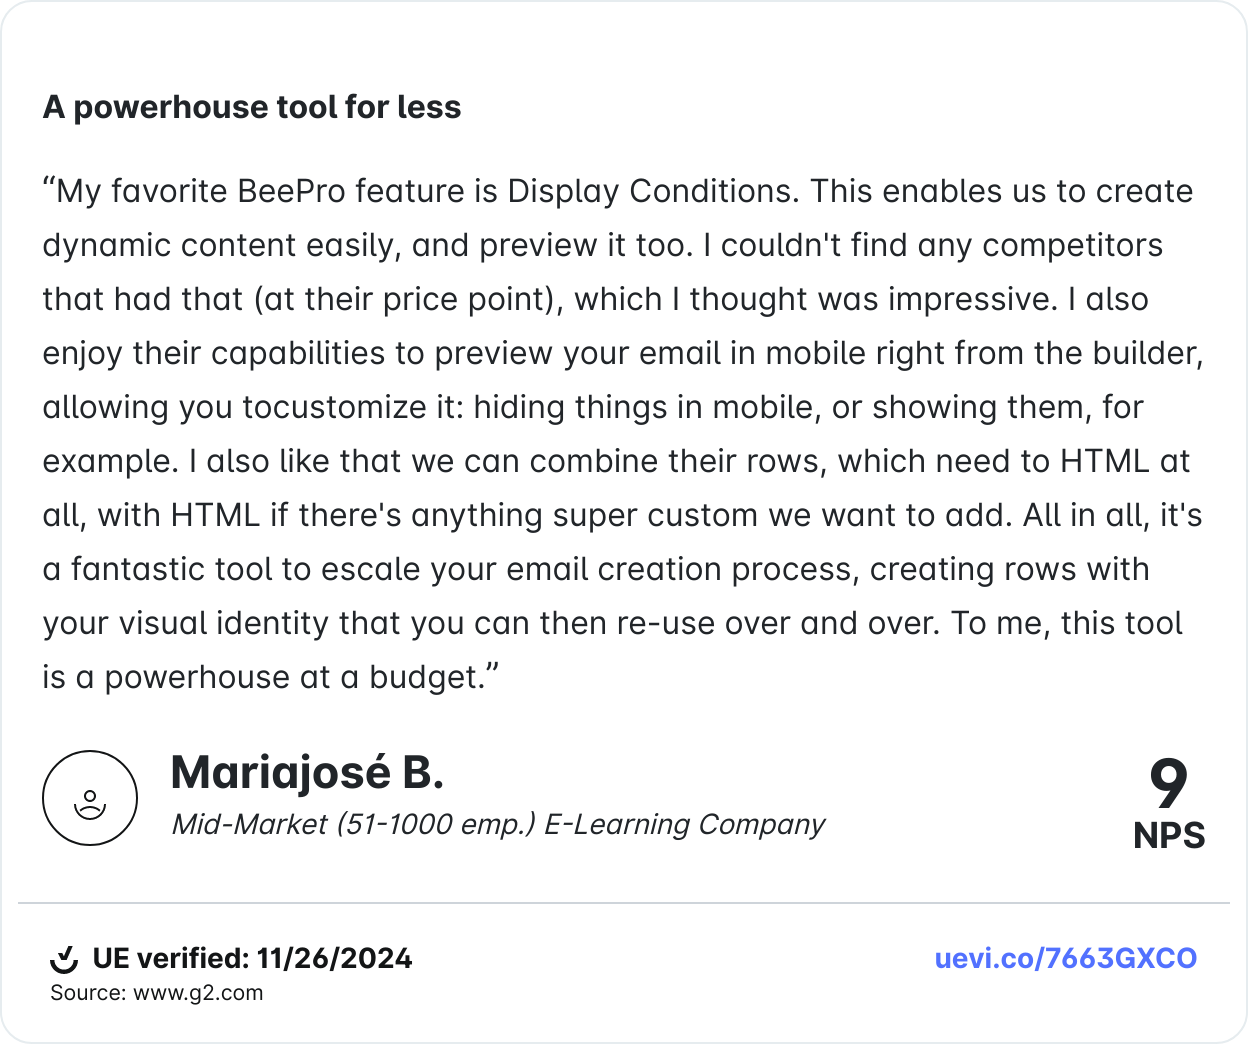This screenshot has width=1248, height=1044.
Task: Click the "A powerhouse tool for less" title
Action: coord(252,107)
